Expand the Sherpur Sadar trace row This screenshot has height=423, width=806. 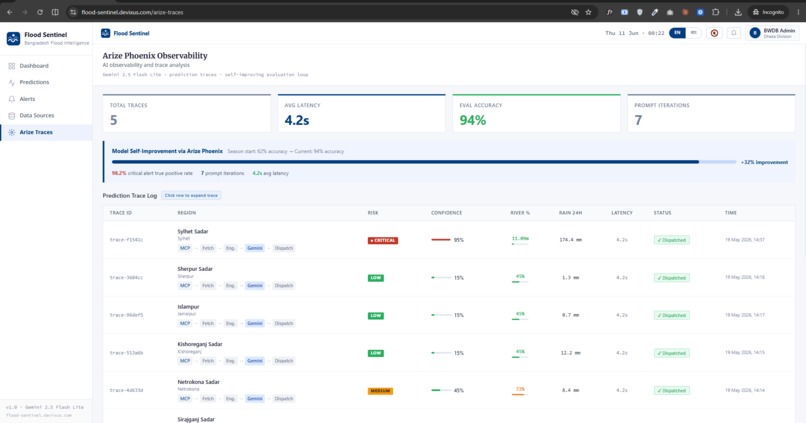coord(449,278)
